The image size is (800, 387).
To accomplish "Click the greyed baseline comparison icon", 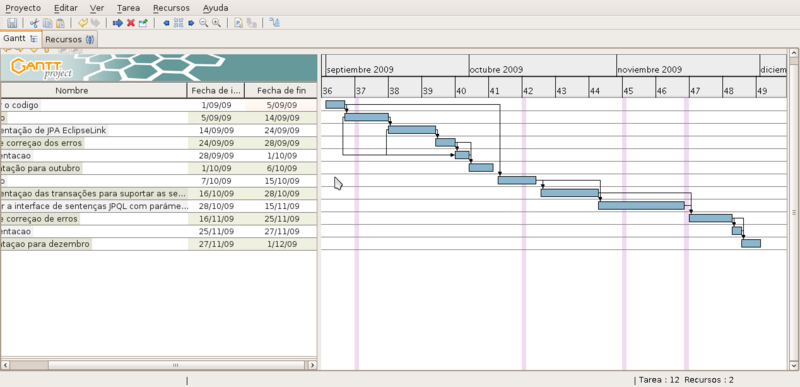I will (251, 23).
